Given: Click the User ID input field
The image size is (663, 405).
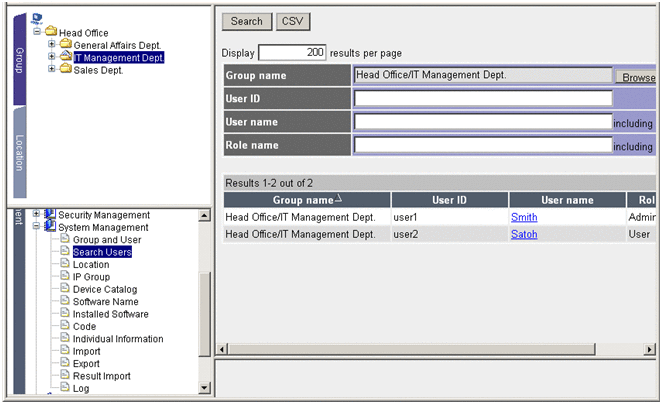Looking at the screenshot, I should click(x=483, y=98).
